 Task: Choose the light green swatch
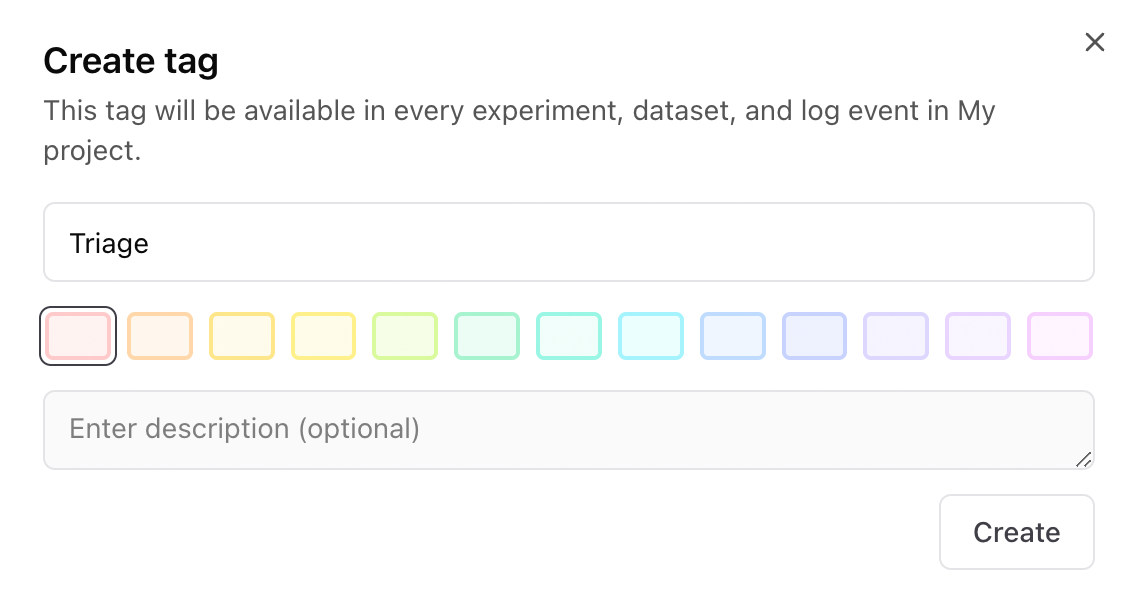point(405,336)
